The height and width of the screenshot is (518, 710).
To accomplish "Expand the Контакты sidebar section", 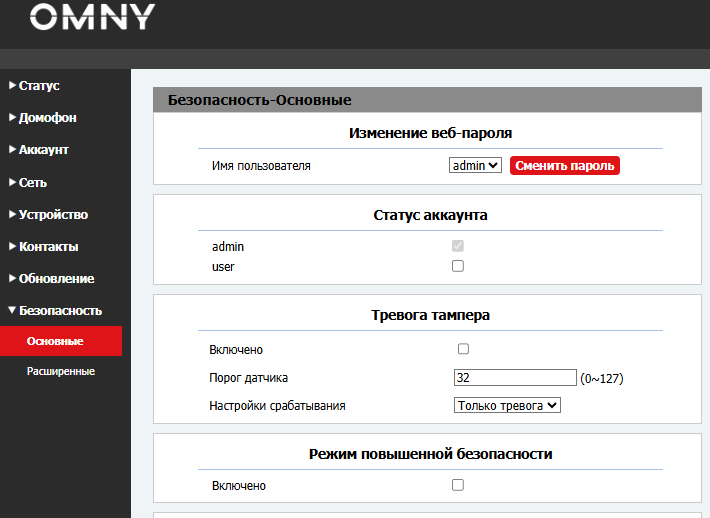I will coord(48,247).
